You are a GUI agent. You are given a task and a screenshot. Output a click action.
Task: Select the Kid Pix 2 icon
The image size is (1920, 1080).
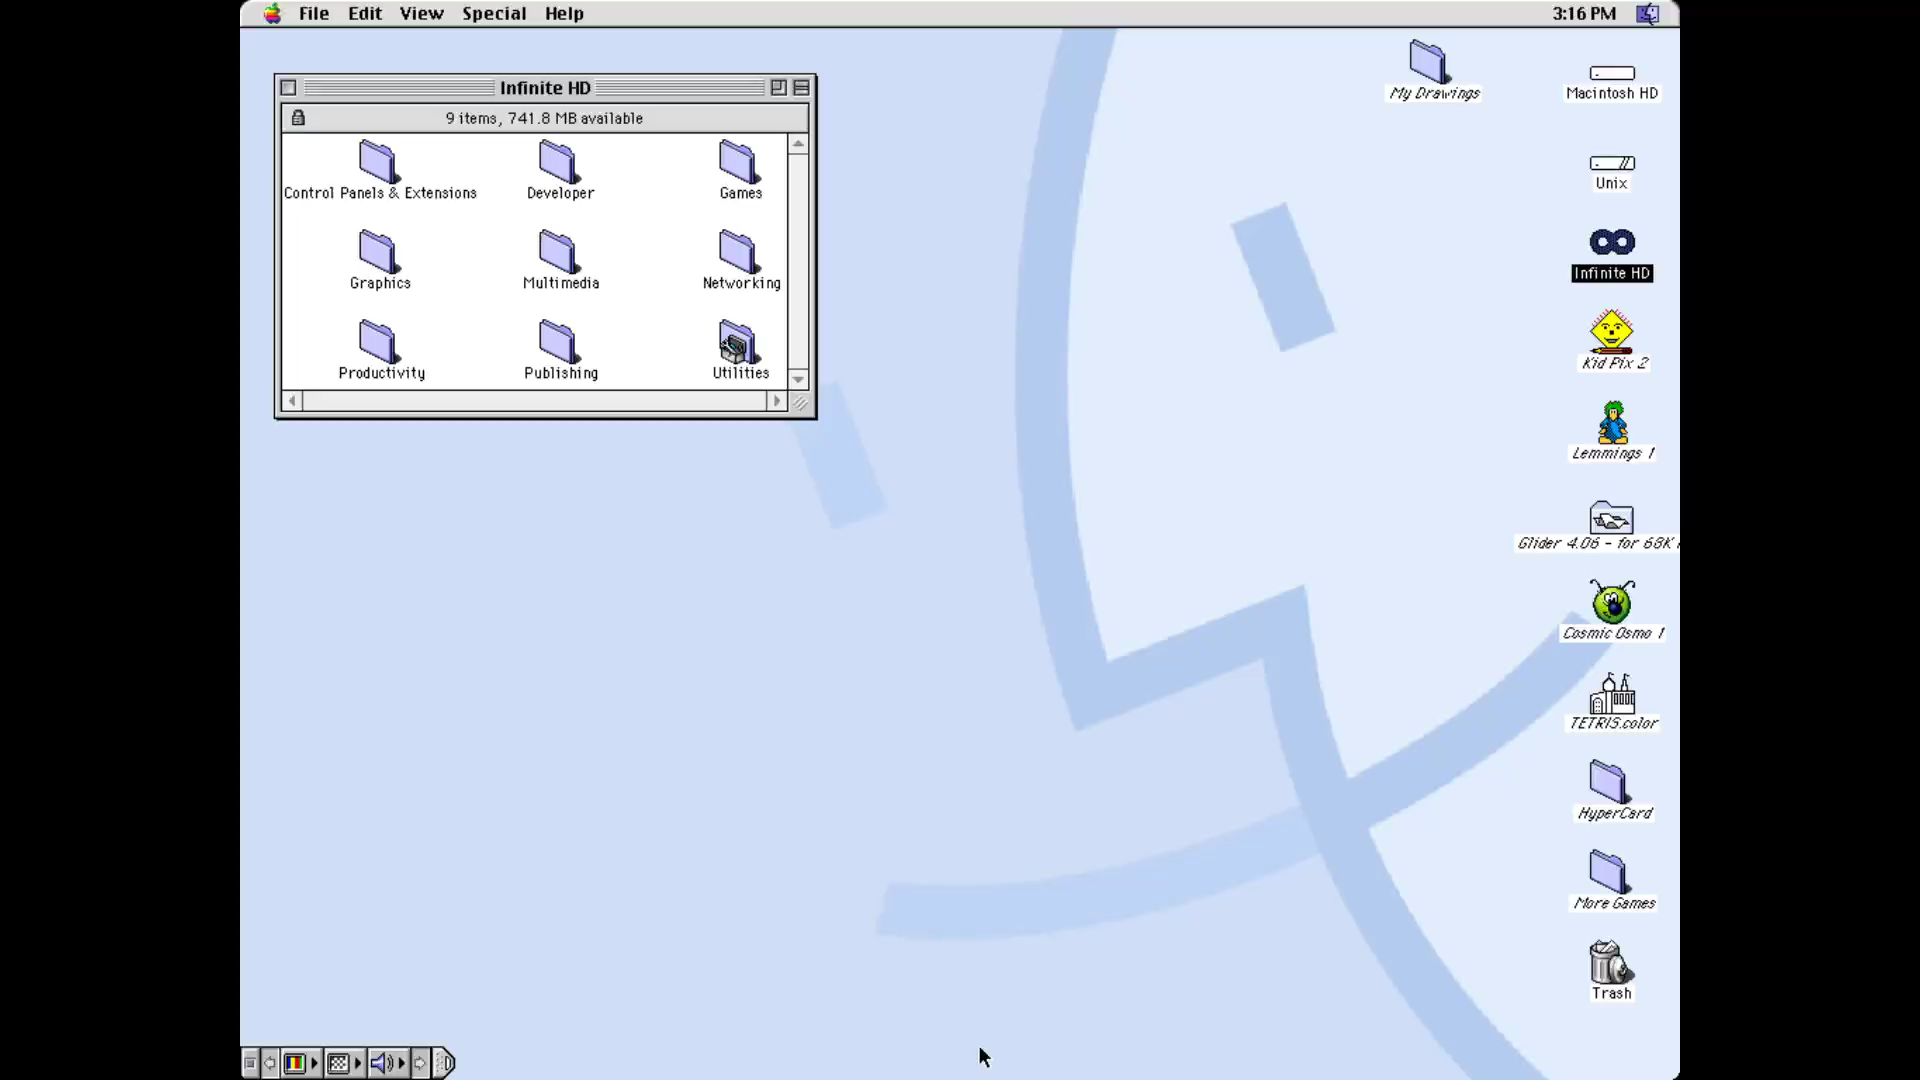point(1612,332)
